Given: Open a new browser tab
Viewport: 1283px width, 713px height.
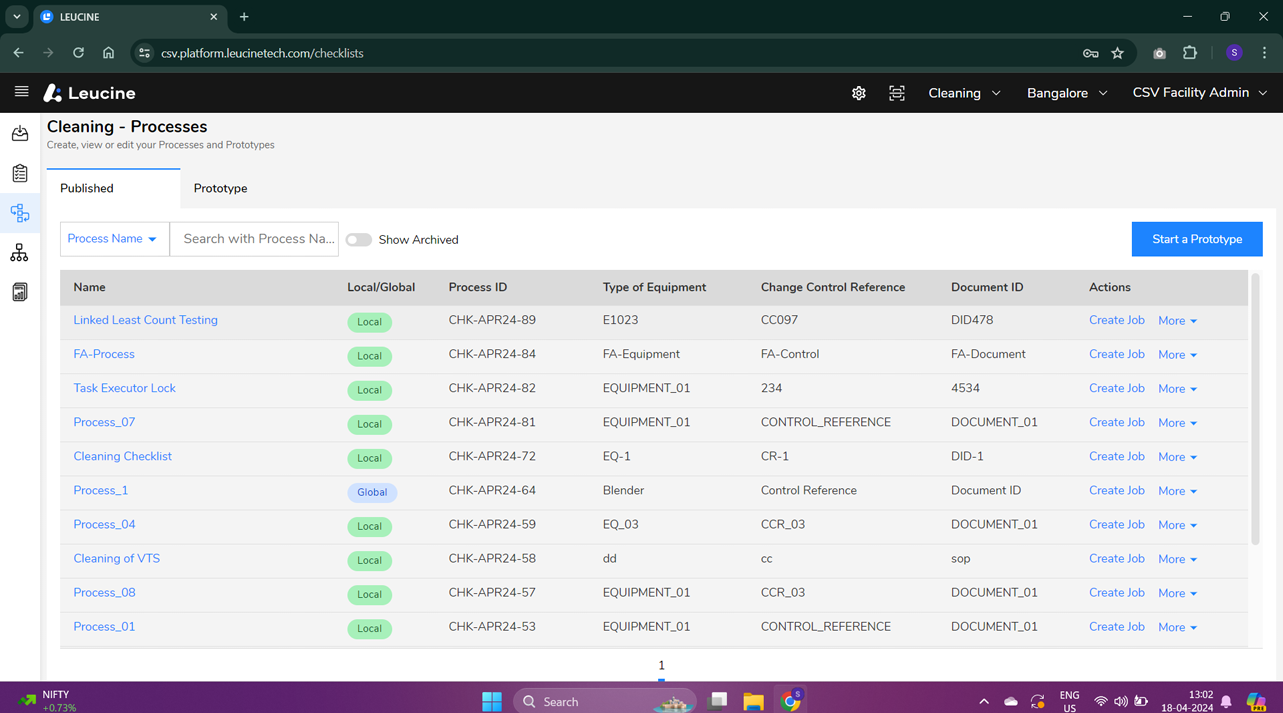Looking at the screenshot, I should [x=244, y=17].
